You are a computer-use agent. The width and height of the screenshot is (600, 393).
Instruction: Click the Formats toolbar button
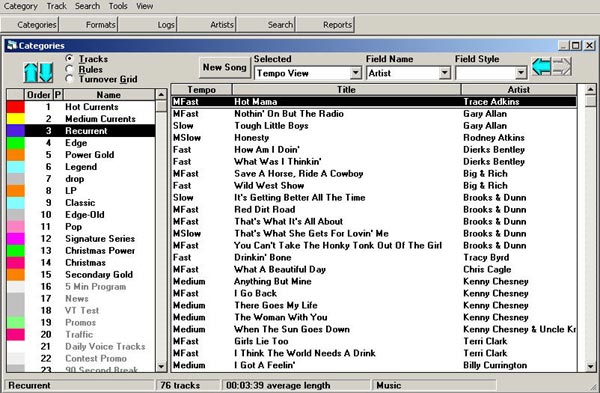click(x=89, y=24)
